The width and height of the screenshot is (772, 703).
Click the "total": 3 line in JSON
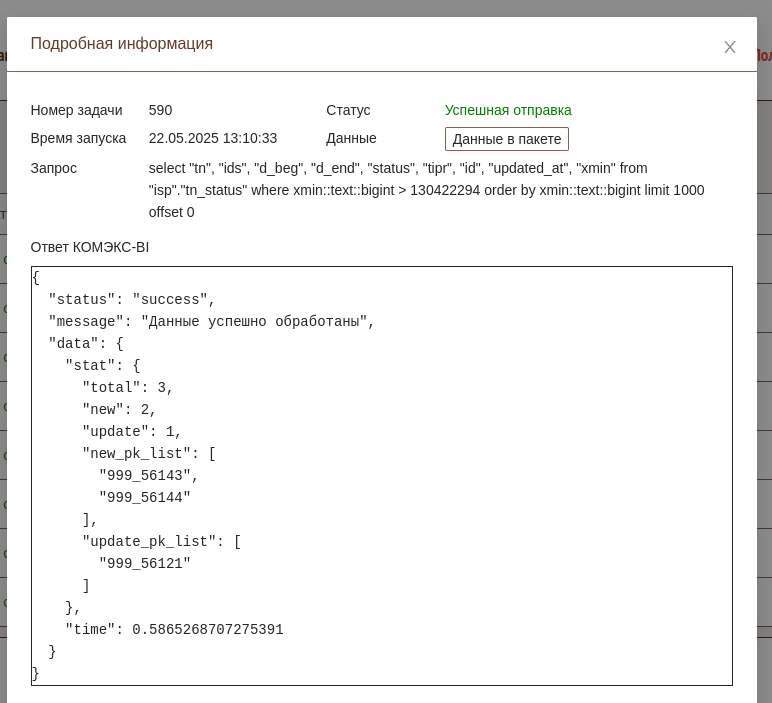click(x=127, y=388)
